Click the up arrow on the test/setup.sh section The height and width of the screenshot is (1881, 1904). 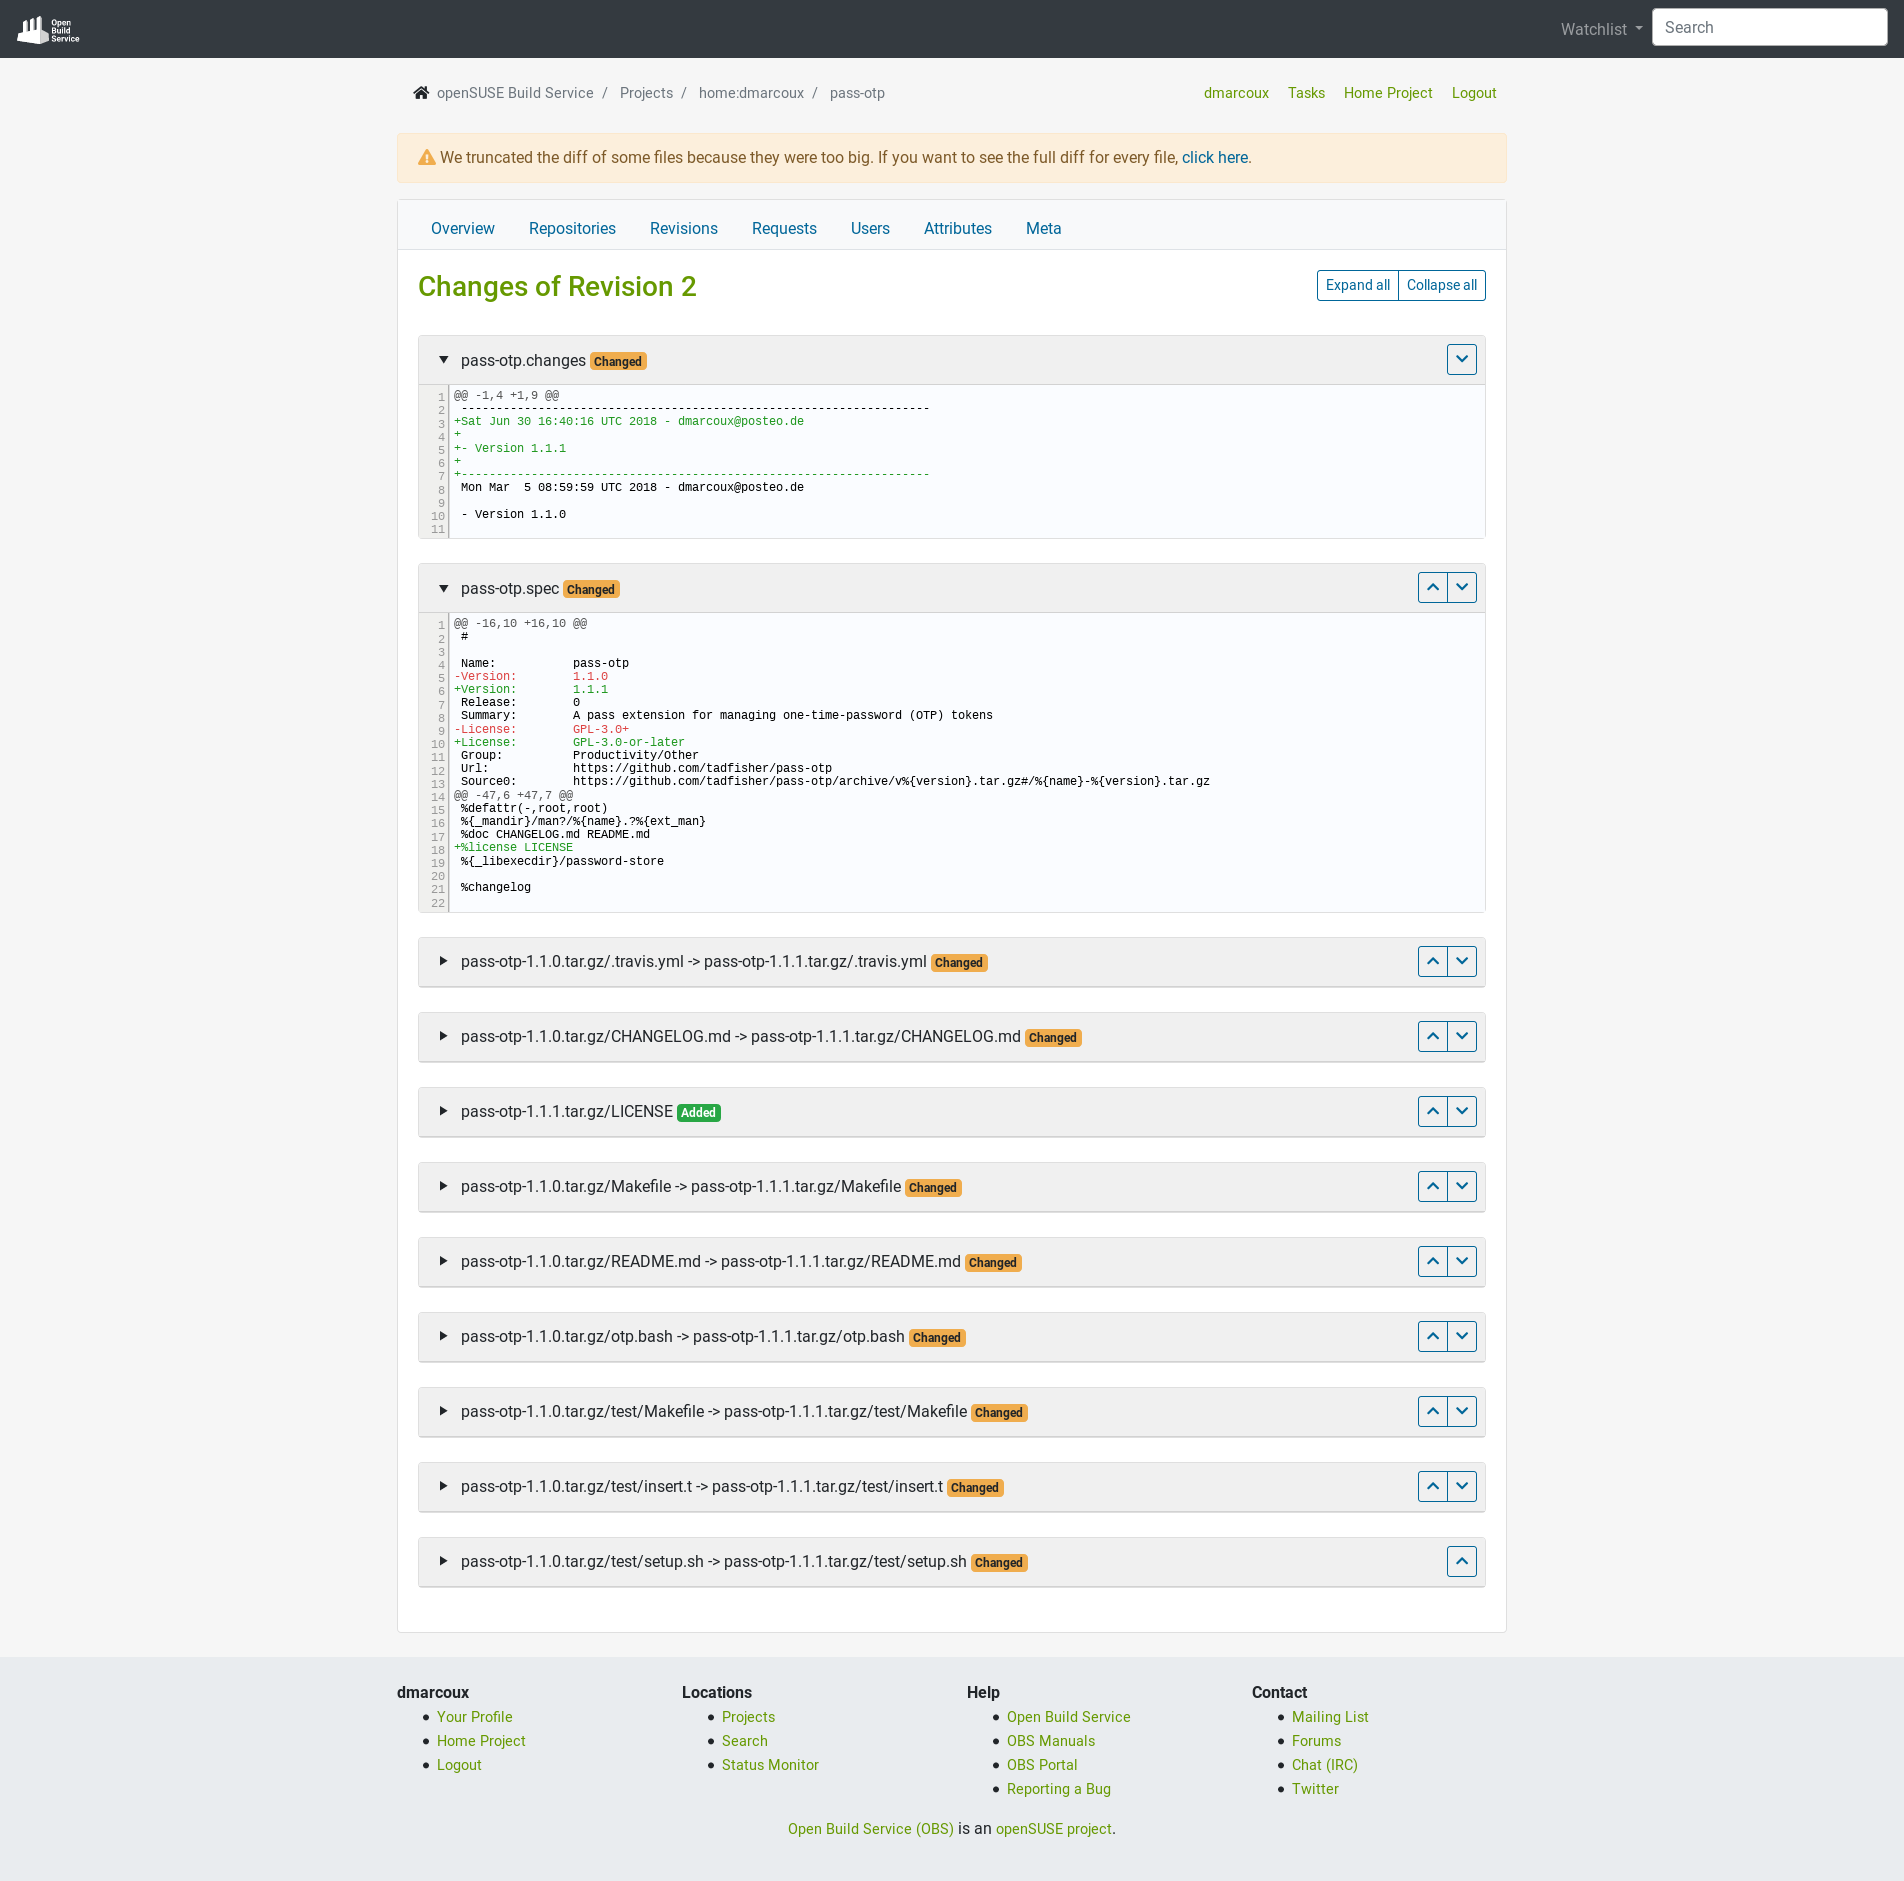click(1461, 1561)
